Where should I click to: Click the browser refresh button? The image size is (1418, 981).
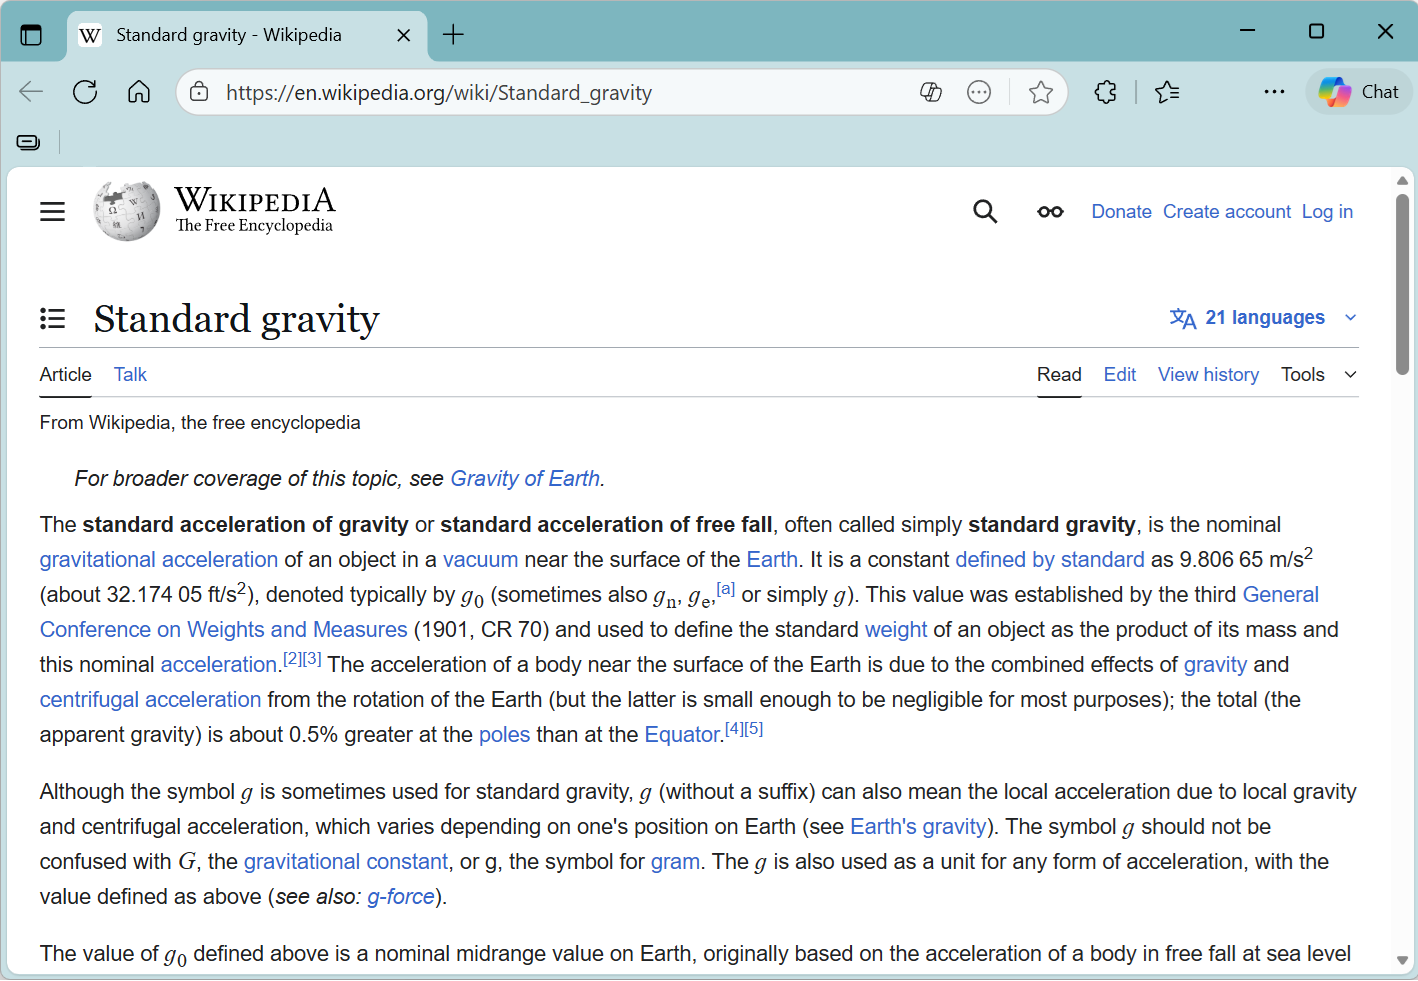85,93
